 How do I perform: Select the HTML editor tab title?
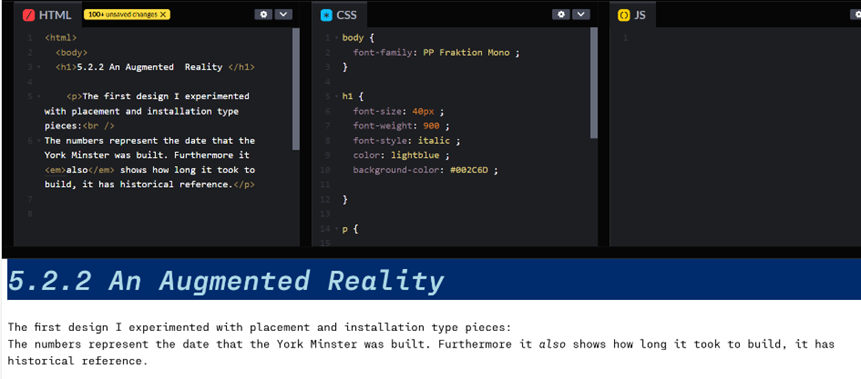(55, 15)
